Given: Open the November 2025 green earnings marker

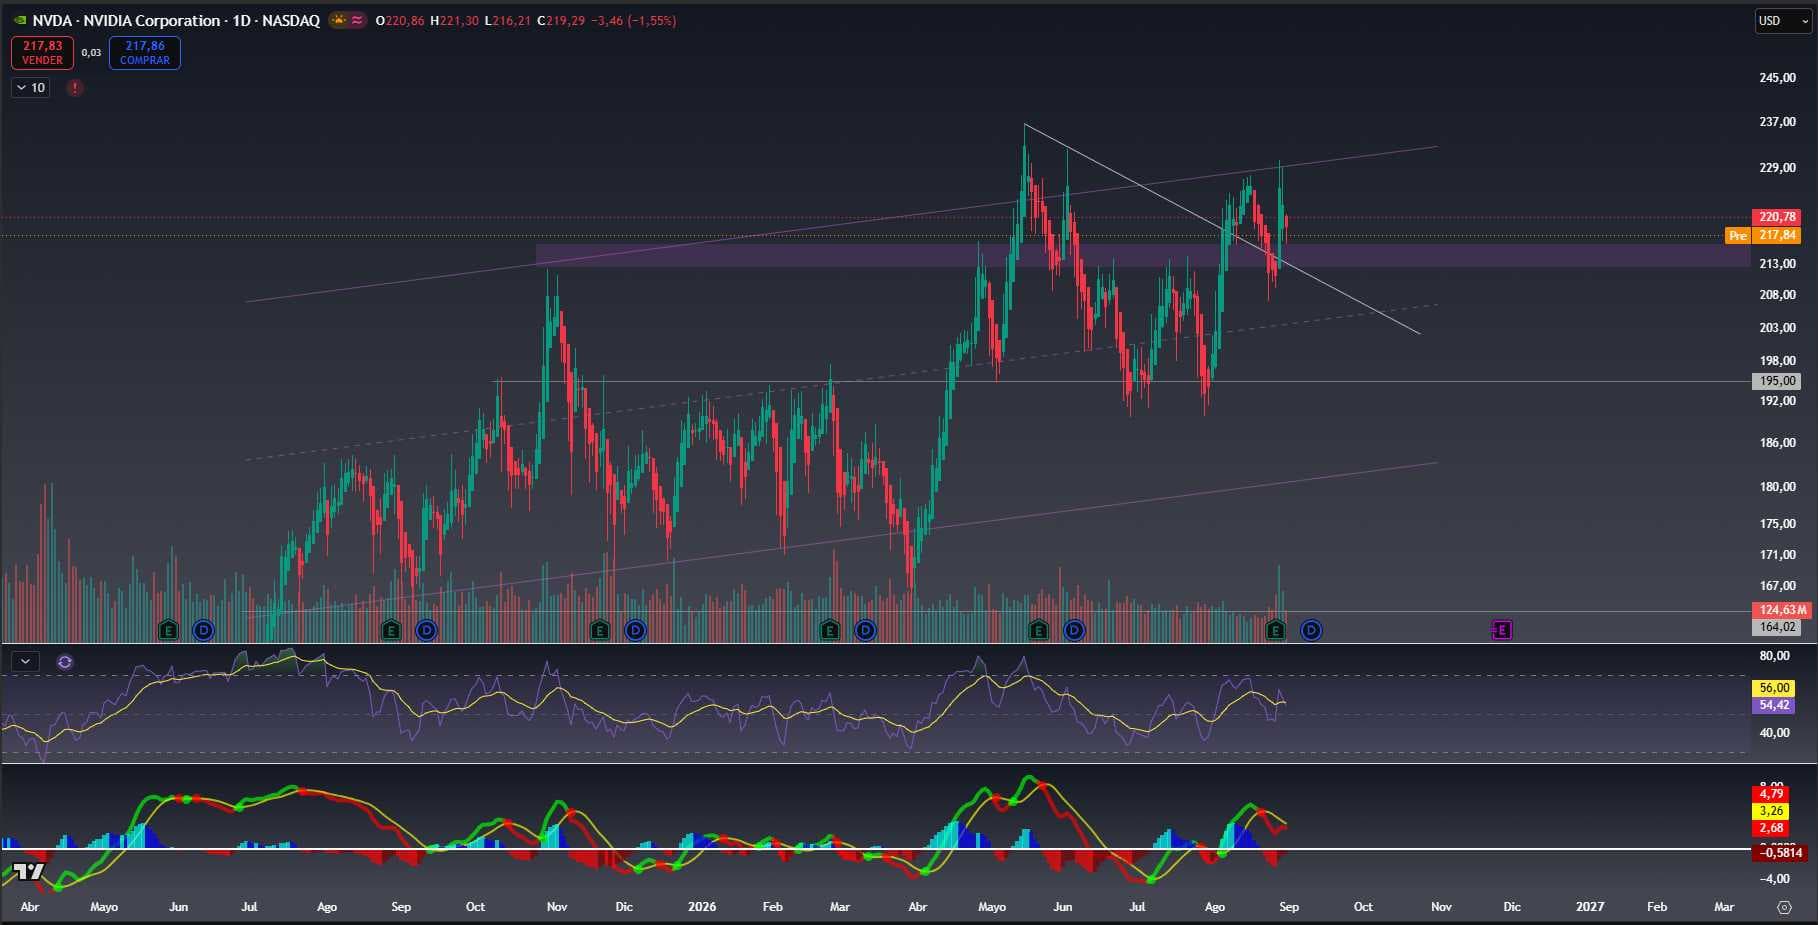Looking at the screenshot, I should (599, 630).
